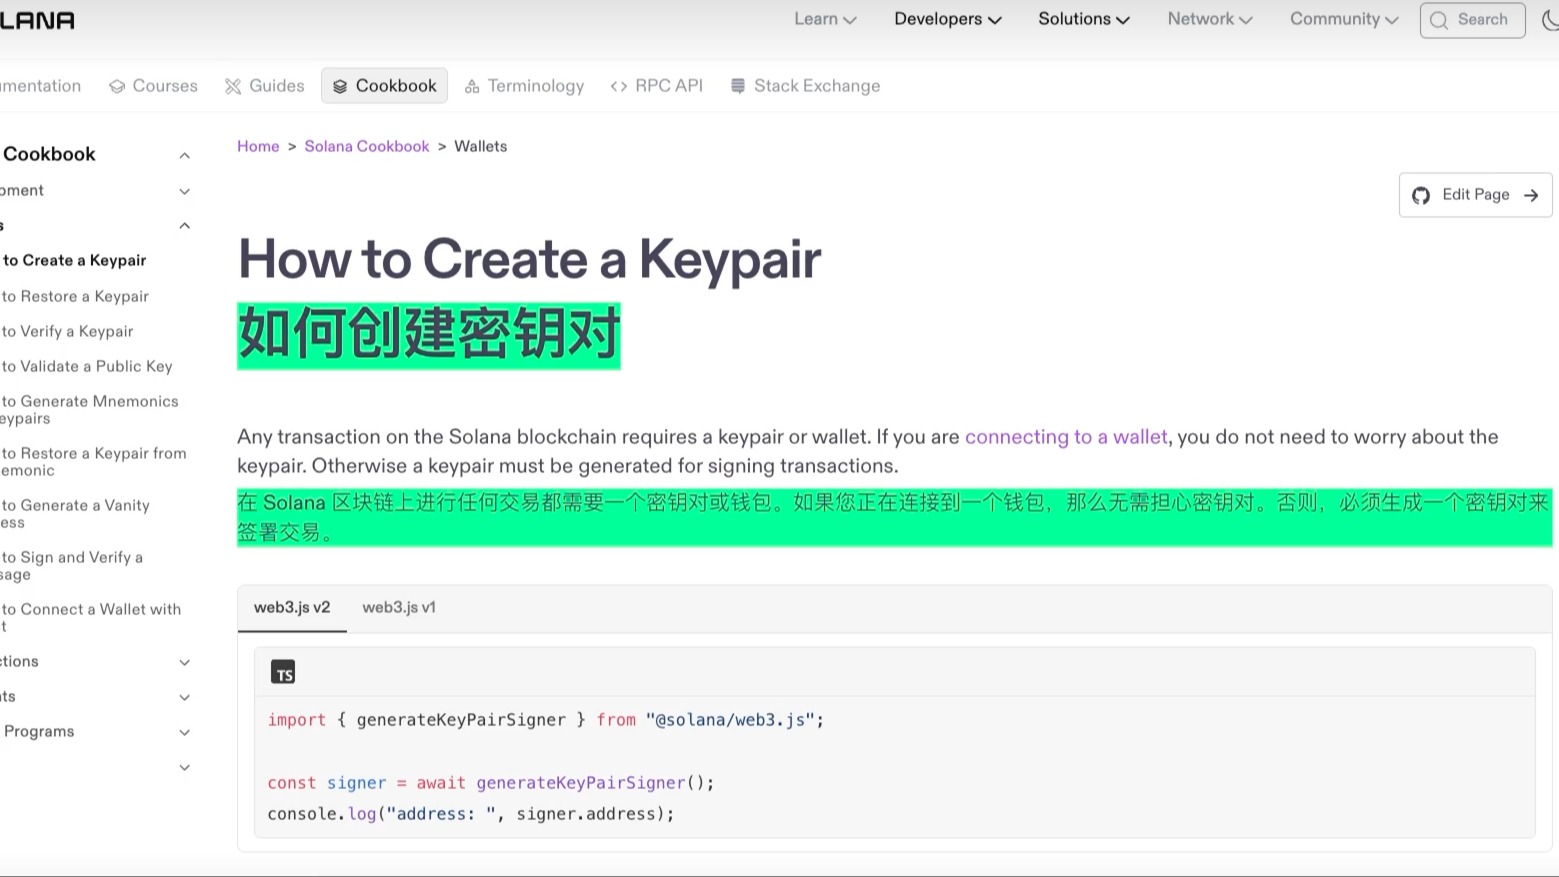Open the Learn dropdown menu
The image size is (1559, 877).
825,19
